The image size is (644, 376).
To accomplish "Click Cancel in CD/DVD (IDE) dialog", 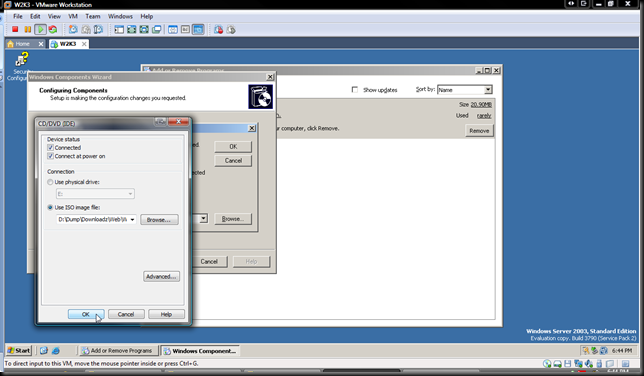I will (x=126, y=314).
